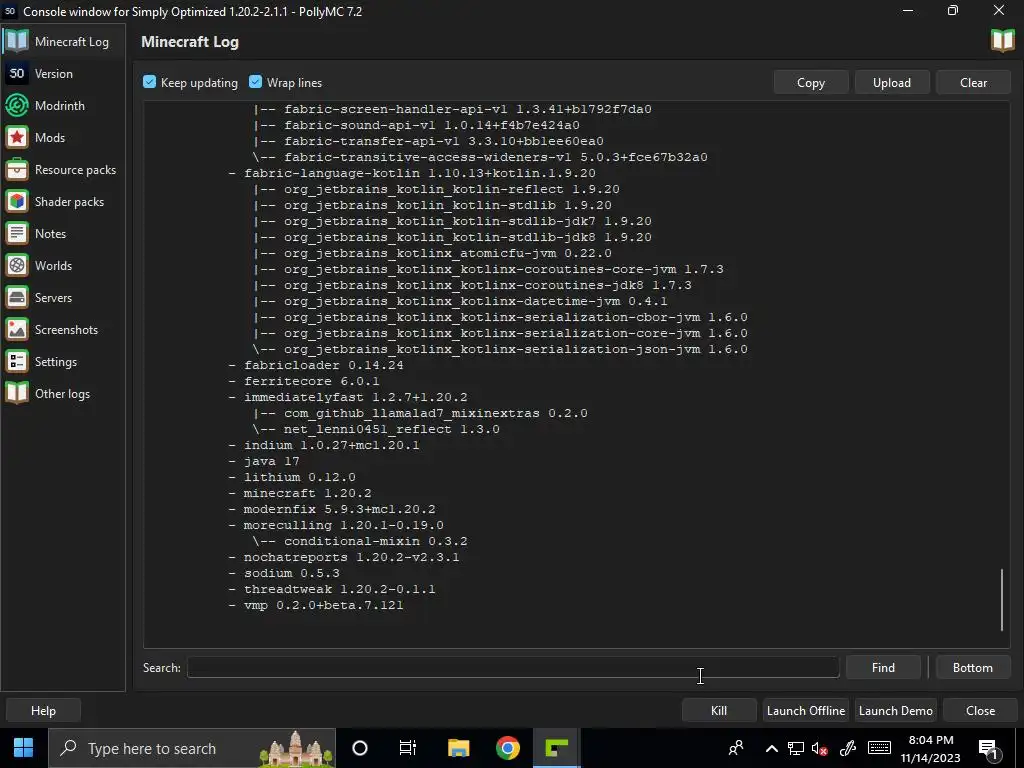Open the Windows Start menu
This screenshot has width=1024, height=768.
pos(24,748)
